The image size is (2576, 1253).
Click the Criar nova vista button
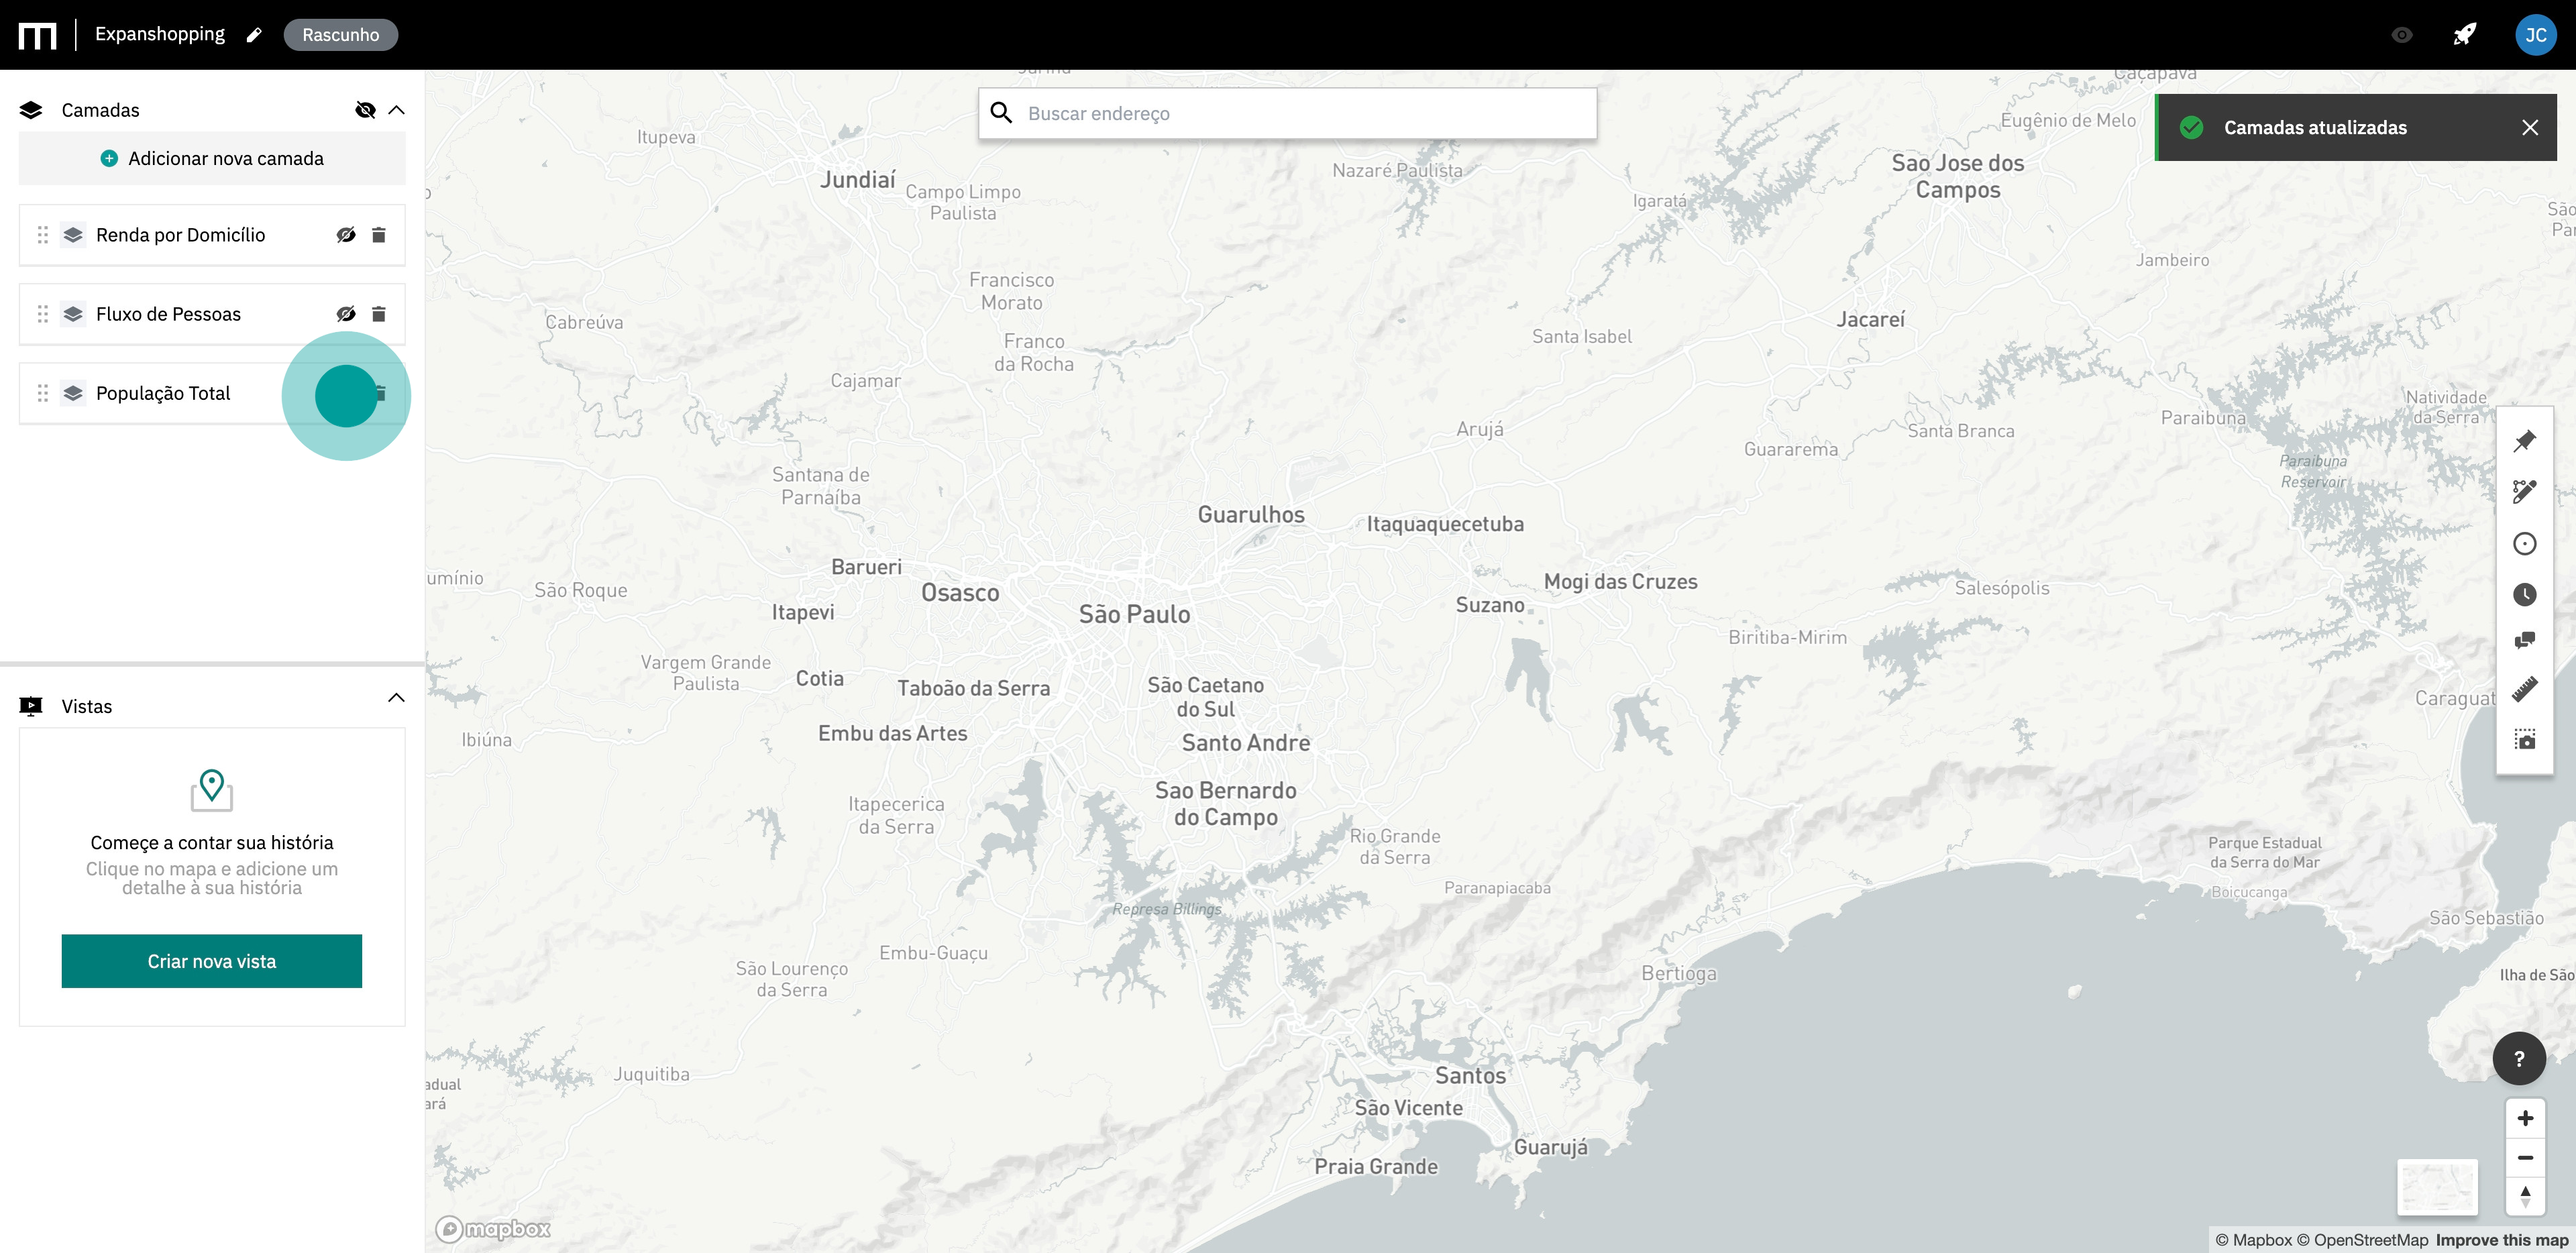pyautogui.click(x=212, y=961)
